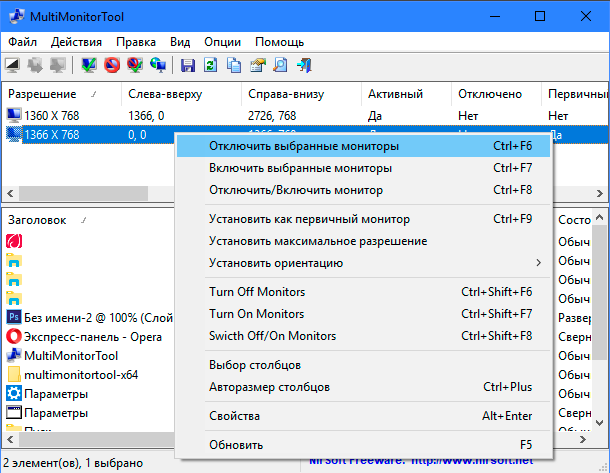This screenshot has width=610, height=473.
Task: Click the greyed-out move window to primary monitor icon
Action: 58,65
